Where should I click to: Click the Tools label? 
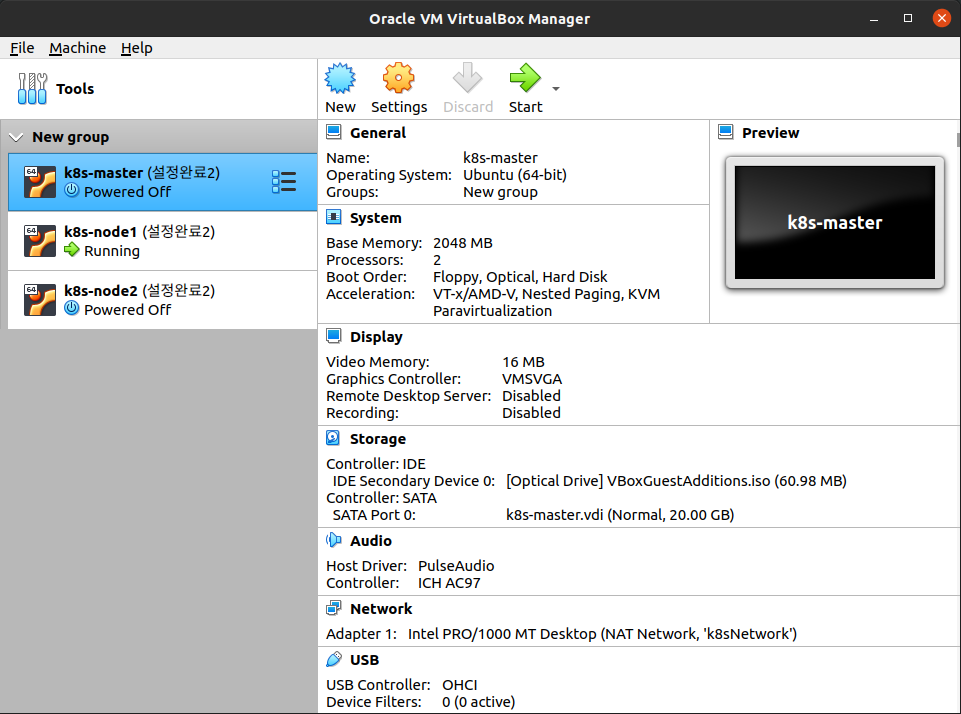pos(75,89)
